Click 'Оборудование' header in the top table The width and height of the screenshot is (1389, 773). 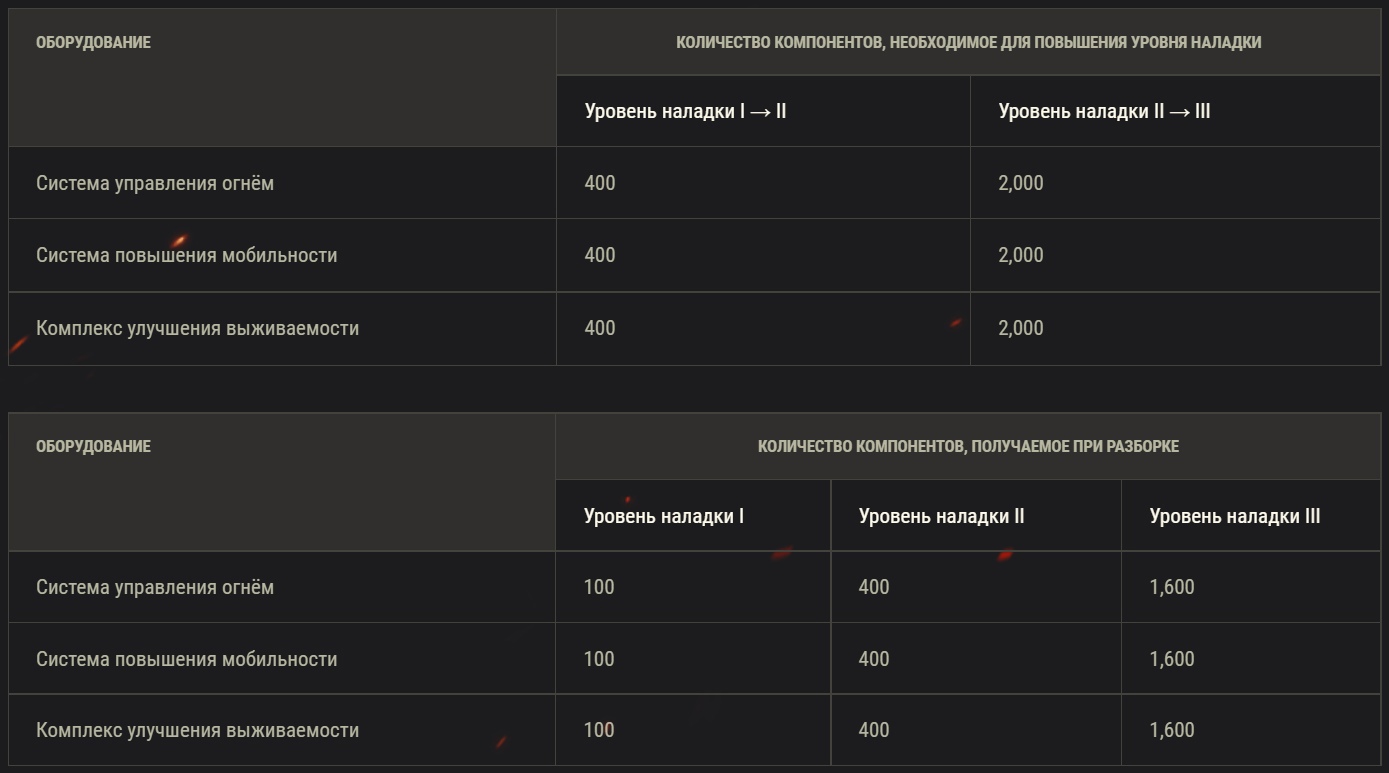(93, 42)
